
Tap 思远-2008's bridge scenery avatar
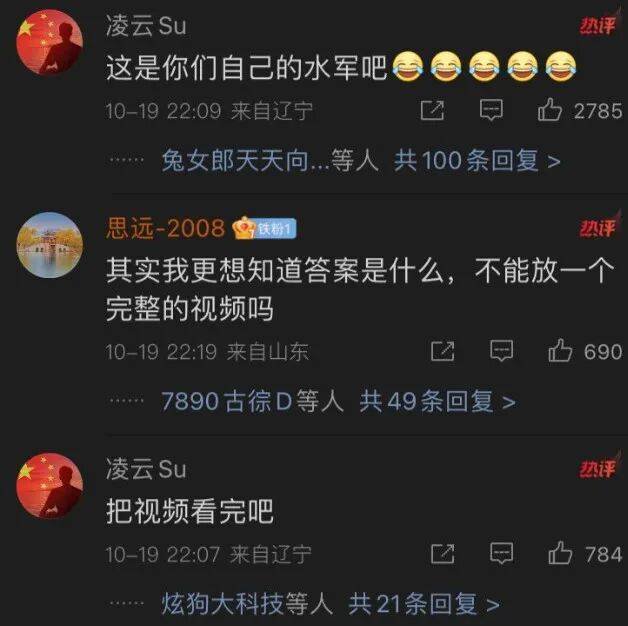[x=50, y=245]
